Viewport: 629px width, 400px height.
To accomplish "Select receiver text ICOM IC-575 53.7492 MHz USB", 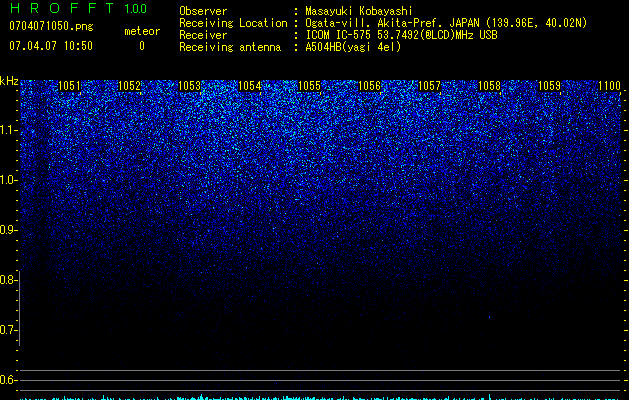I will 401,35.
